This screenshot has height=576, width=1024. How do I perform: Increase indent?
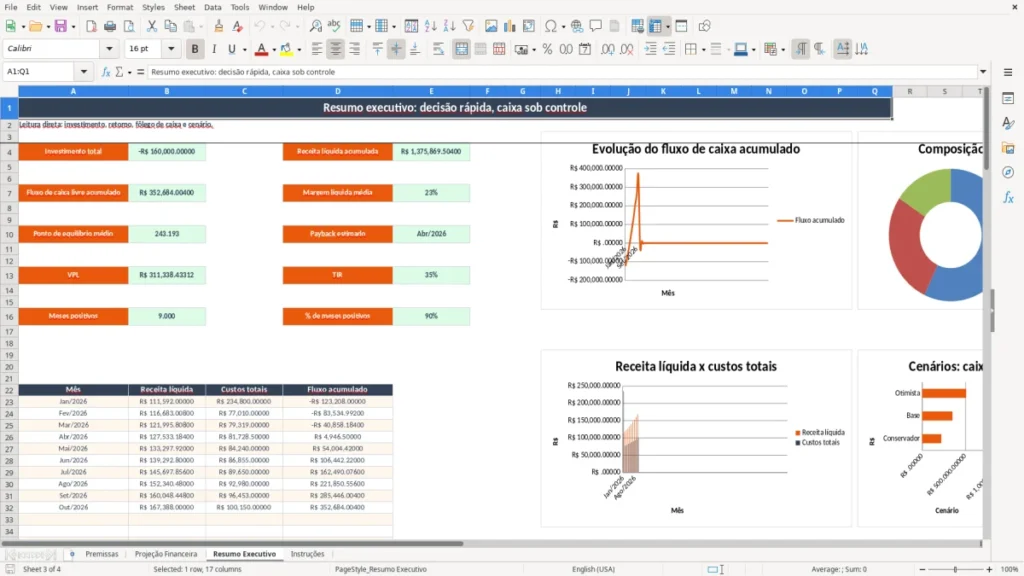[650, 49]
